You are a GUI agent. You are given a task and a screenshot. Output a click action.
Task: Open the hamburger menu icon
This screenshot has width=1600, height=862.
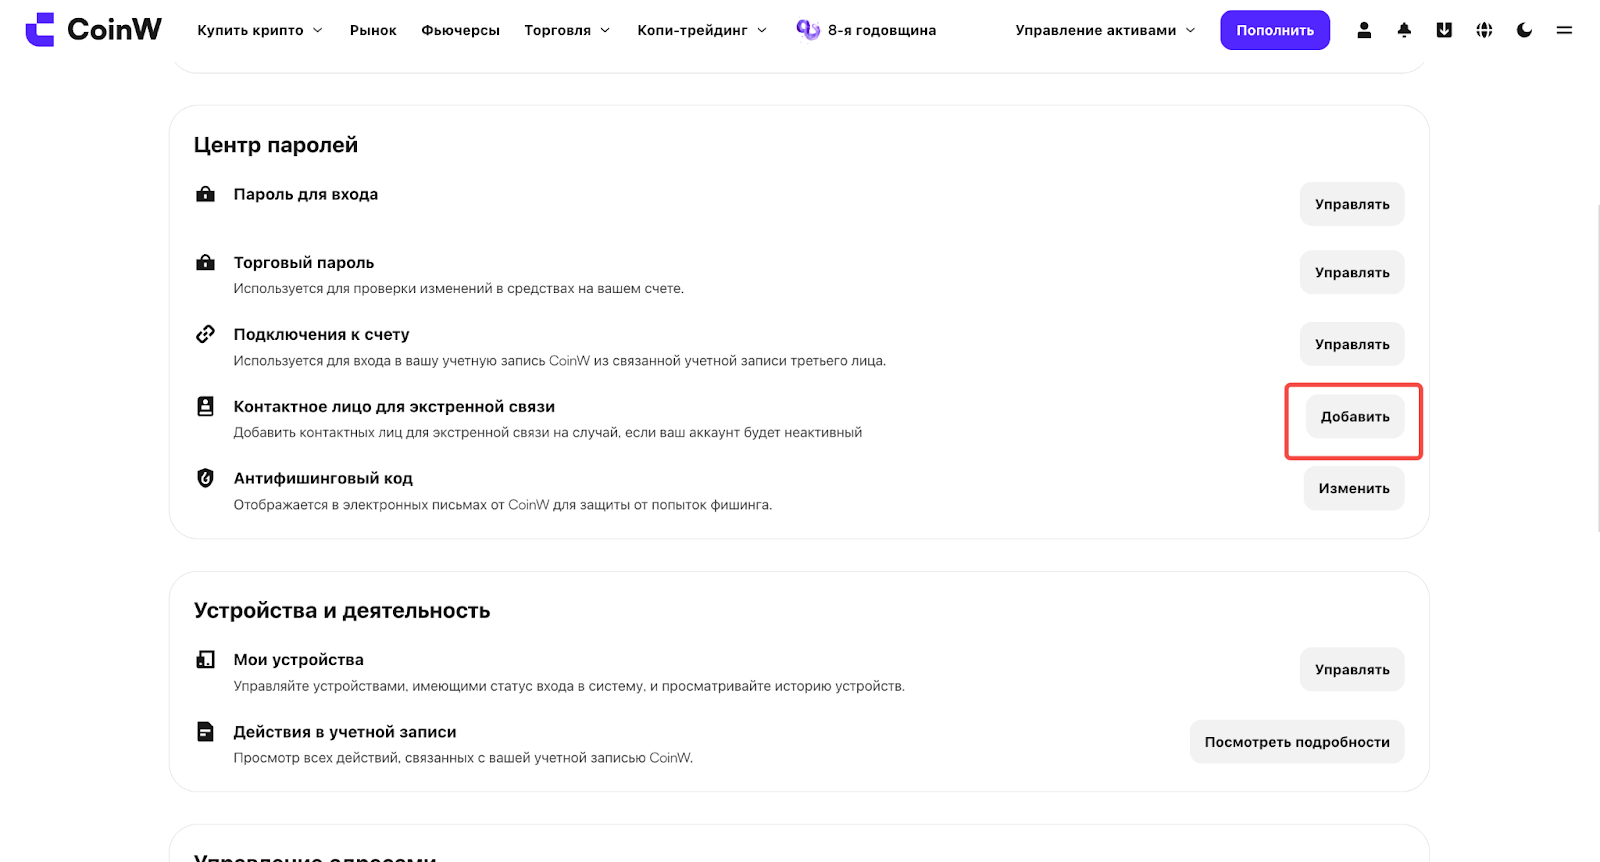(1564, 30)
